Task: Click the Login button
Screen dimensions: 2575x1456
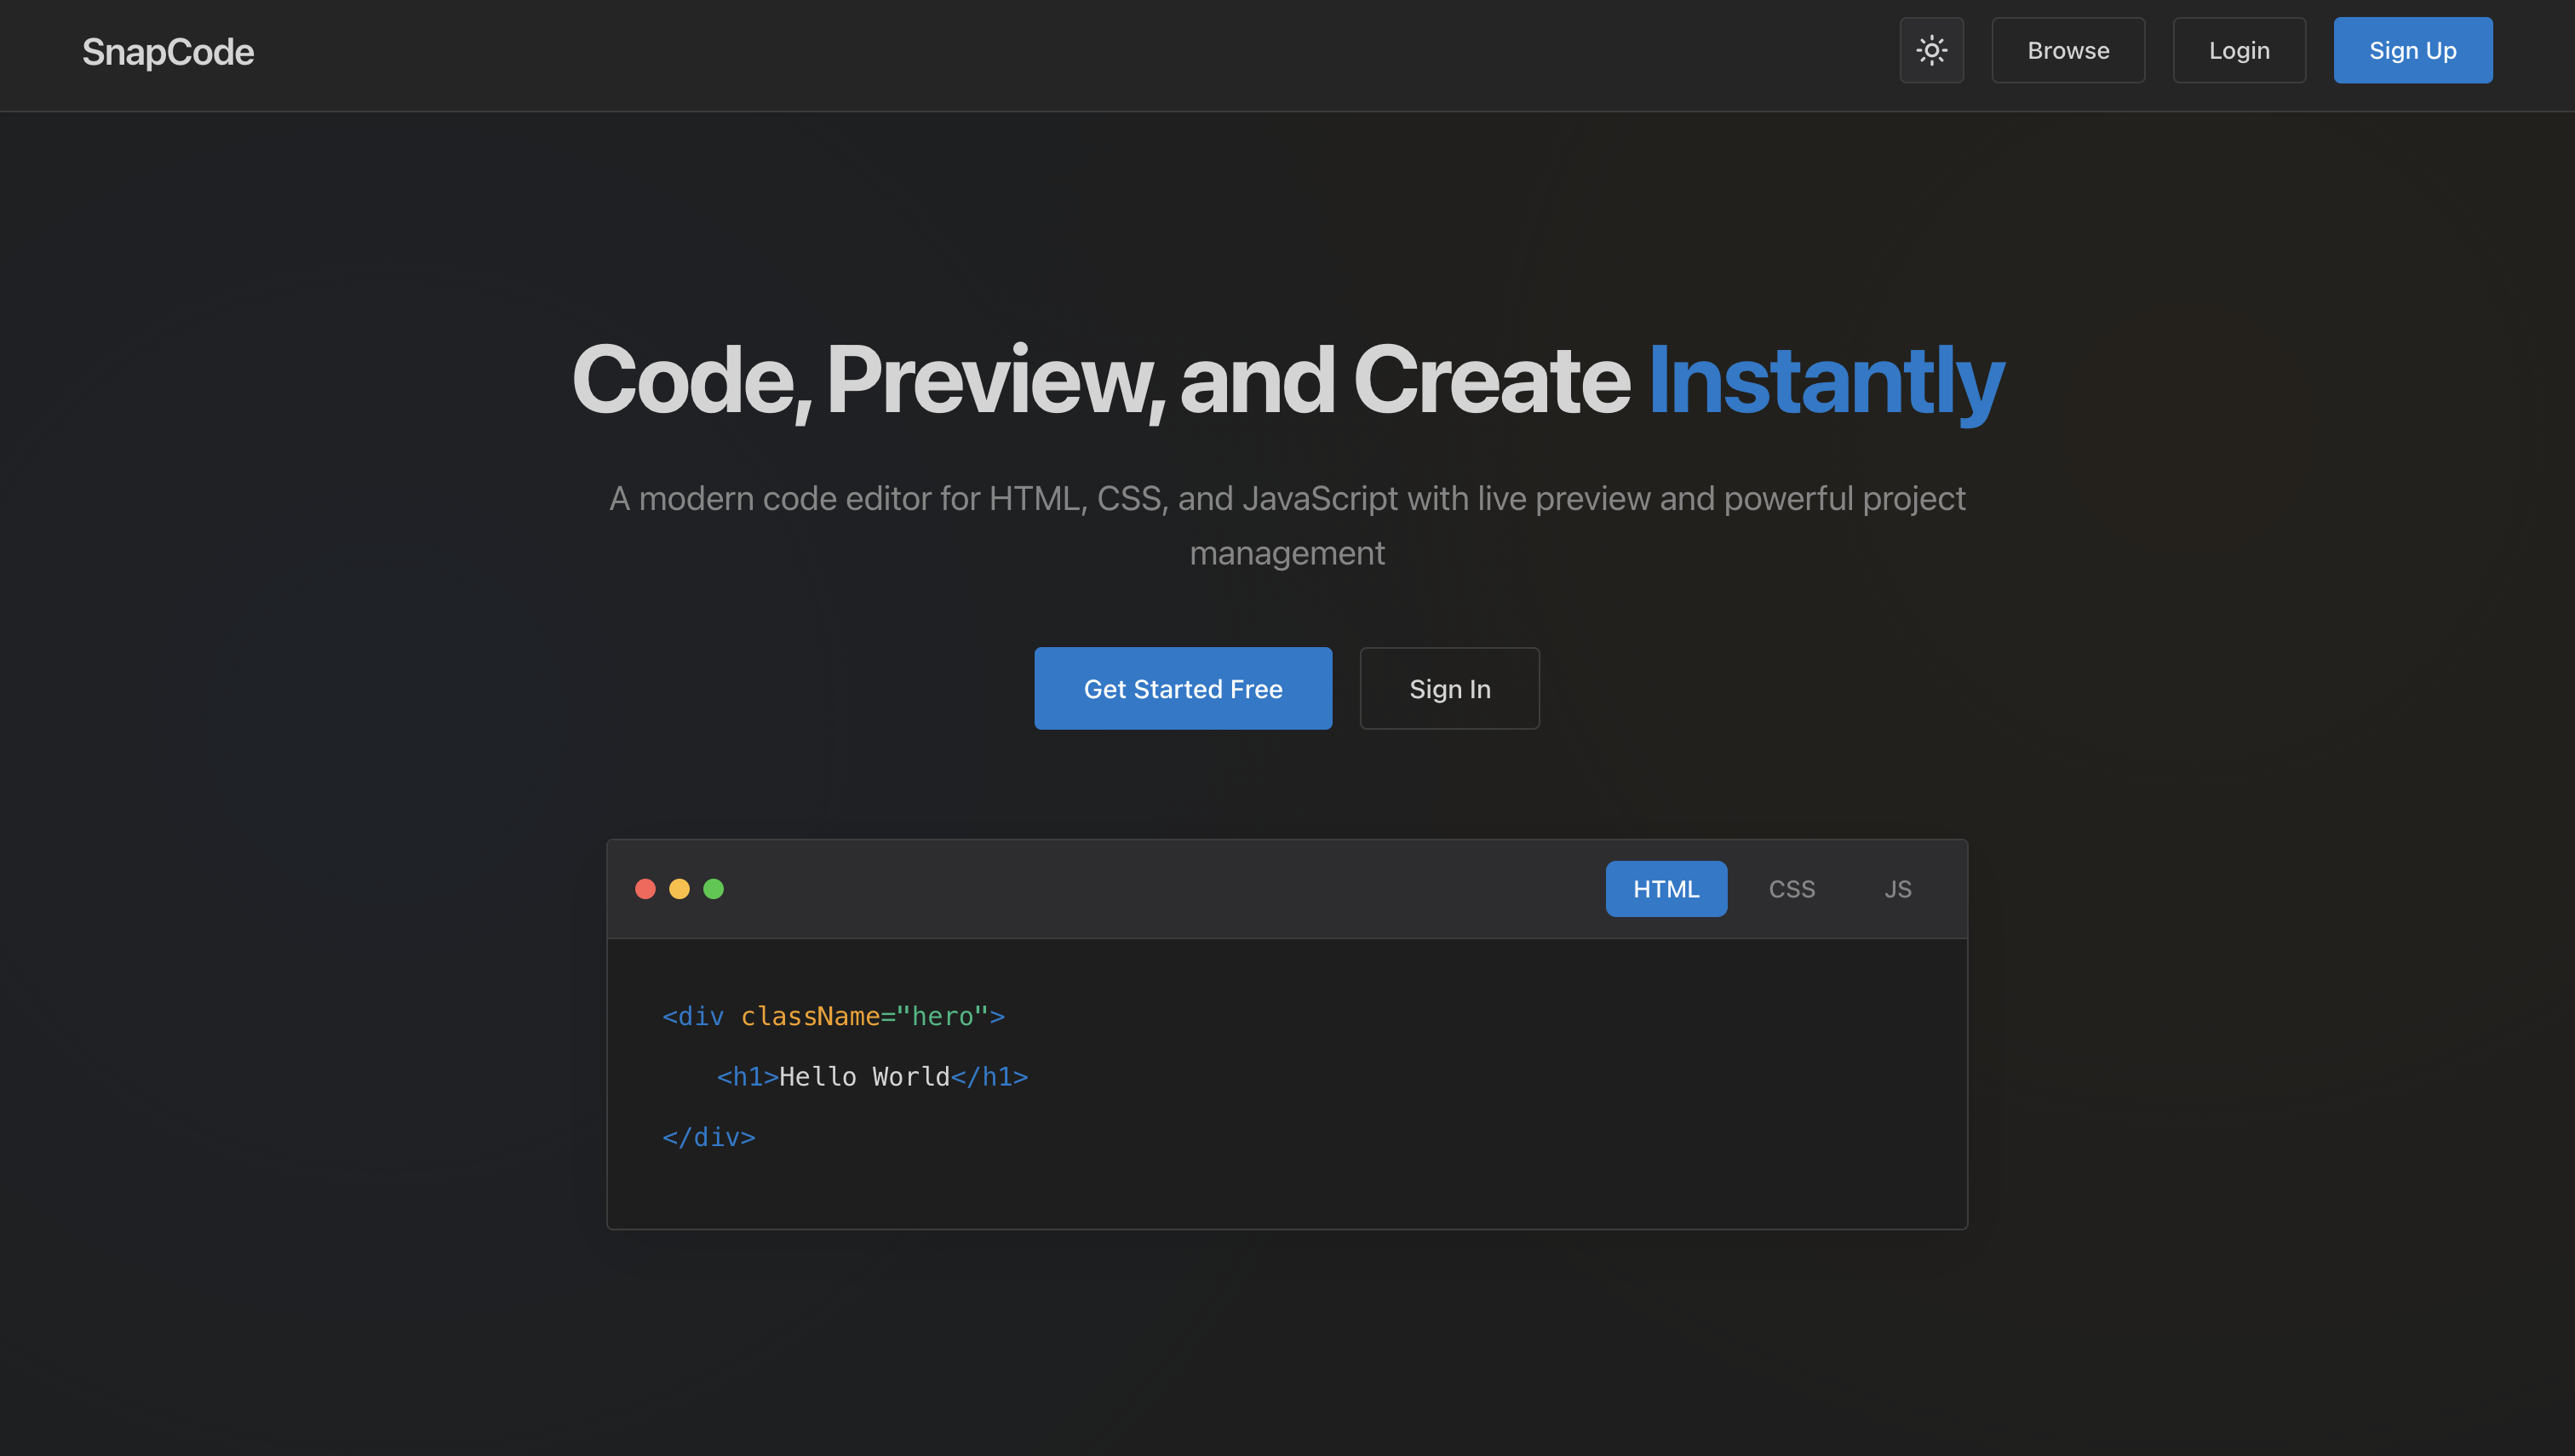Action: pyautogui.click(x=2238, y=50)
